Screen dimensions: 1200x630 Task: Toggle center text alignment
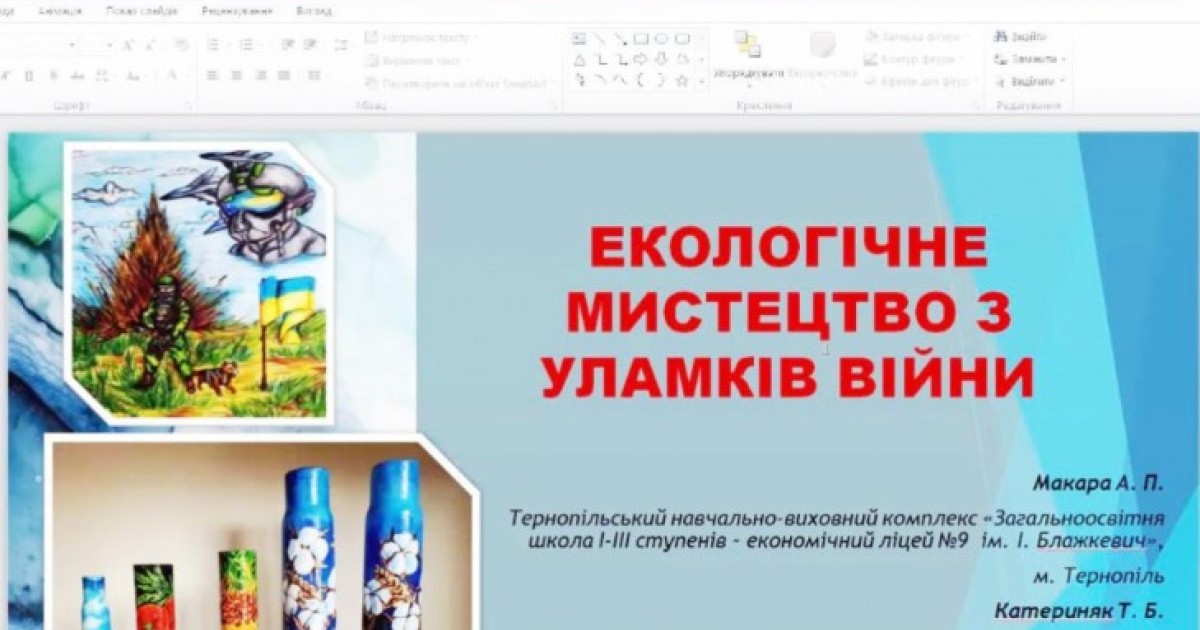[x=237, y=75]
